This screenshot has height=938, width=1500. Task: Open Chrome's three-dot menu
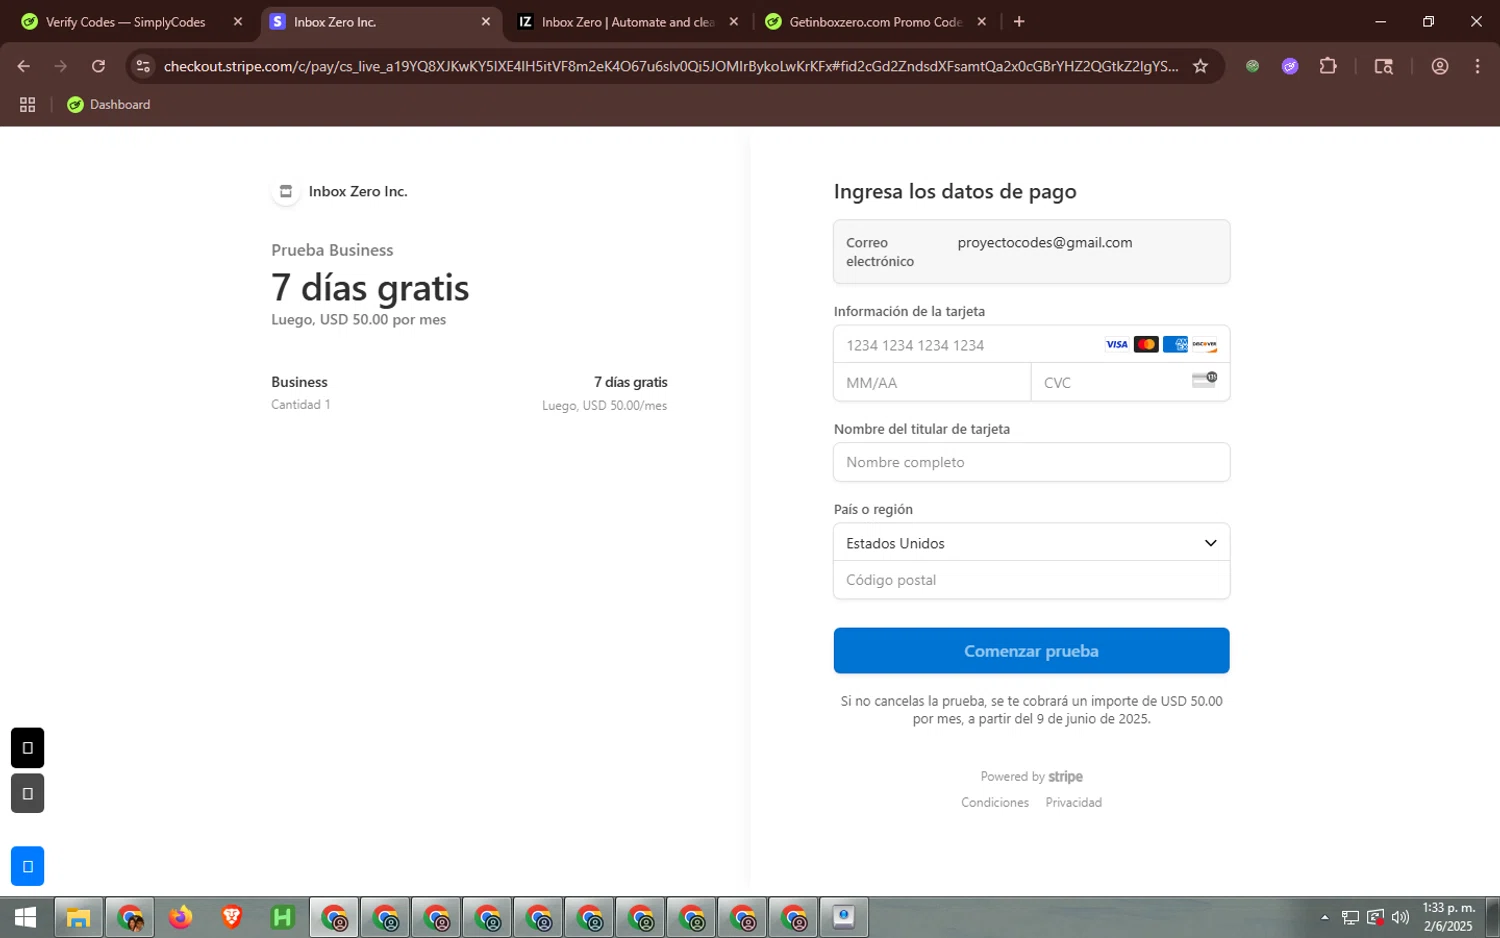pyautogui.click(x=1477, y=66)
